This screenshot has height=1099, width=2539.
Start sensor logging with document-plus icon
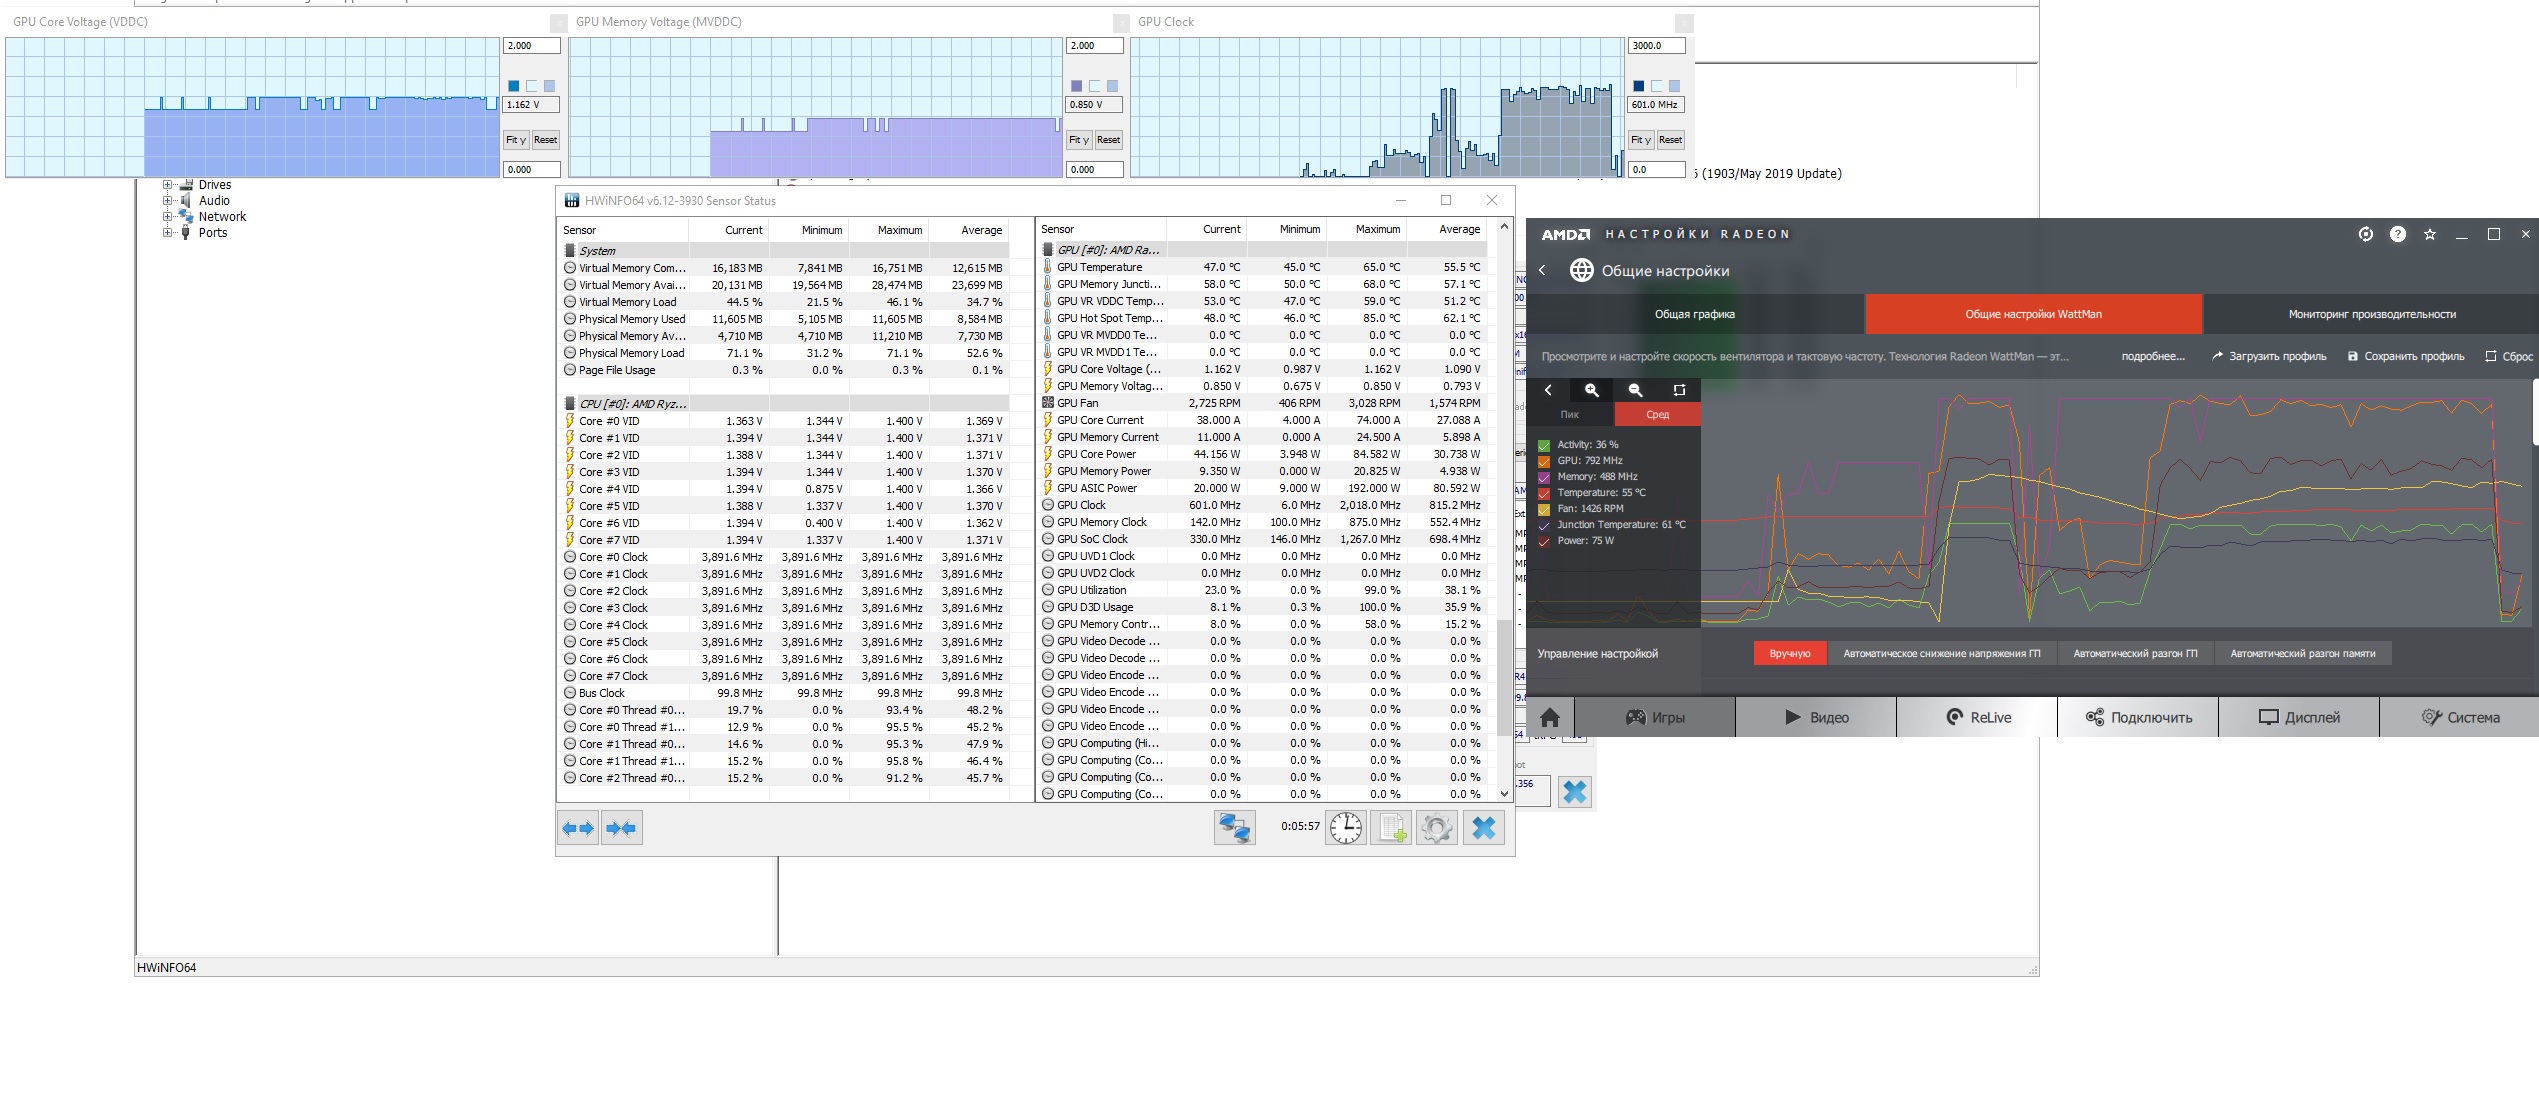[1391, 828]
